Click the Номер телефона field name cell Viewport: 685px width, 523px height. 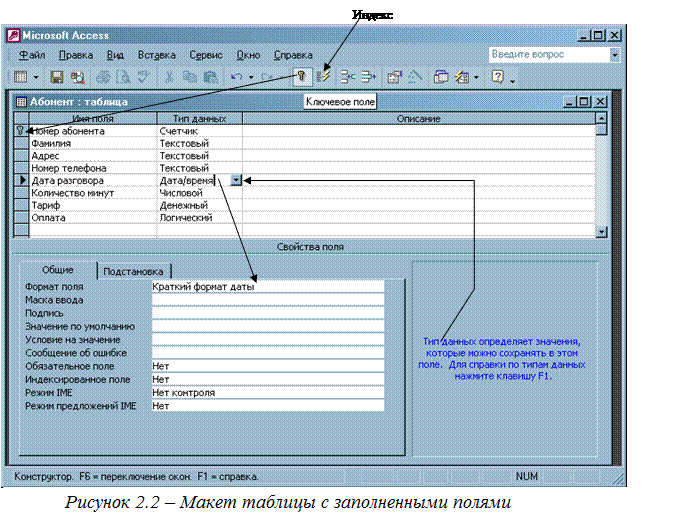tap(93, 168)
